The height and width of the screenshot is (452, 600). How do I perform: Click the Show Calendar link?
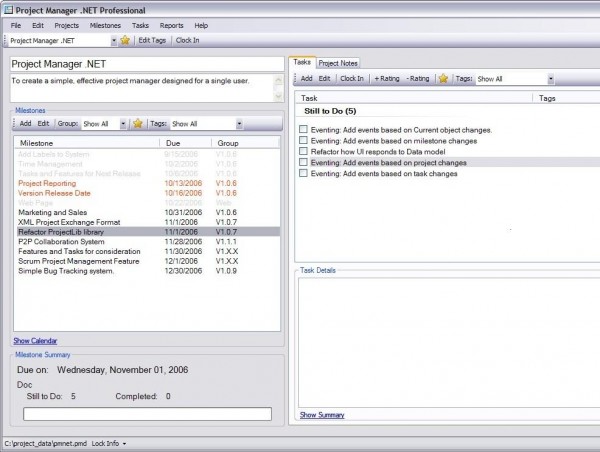pyautogui.click(x=35, y=341)
